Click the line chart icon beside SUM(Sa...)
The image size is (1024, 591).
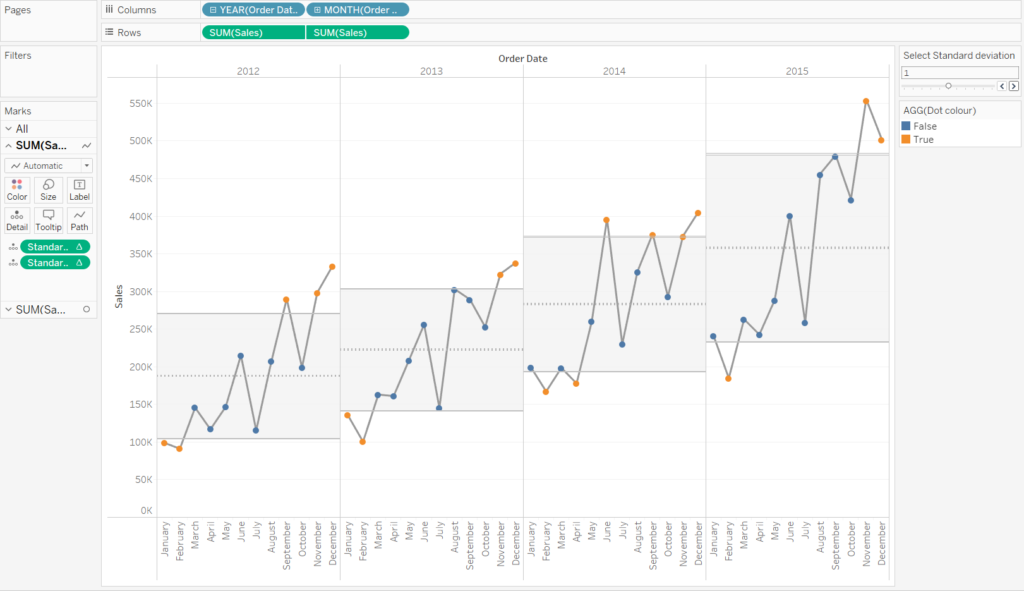pos(86,146)
